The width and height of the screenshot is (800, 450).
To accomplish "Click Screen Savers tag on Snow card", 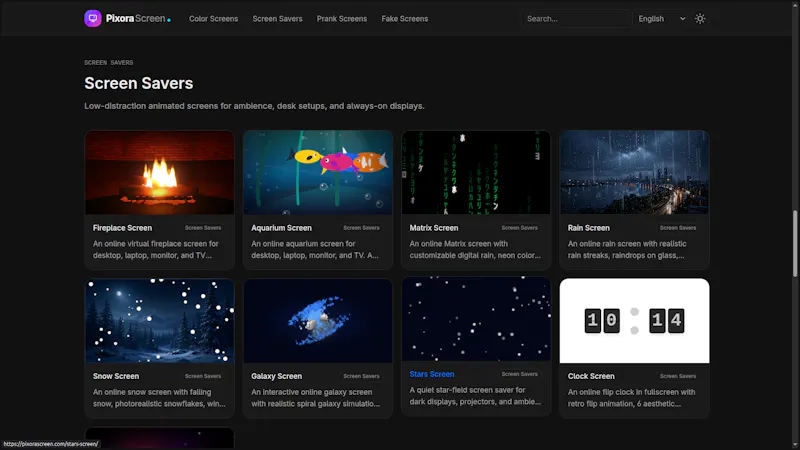I will point(203,376).
